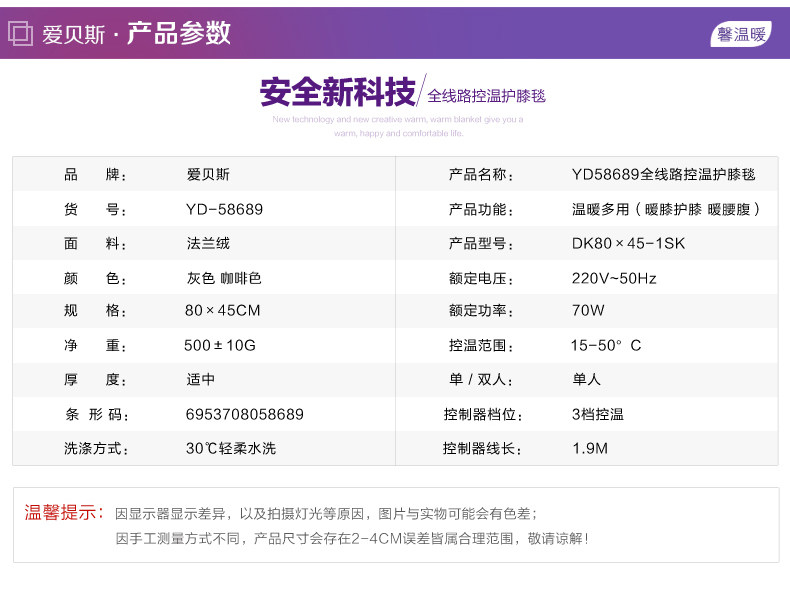Click the label 控制器档位:

pos(483,414)
